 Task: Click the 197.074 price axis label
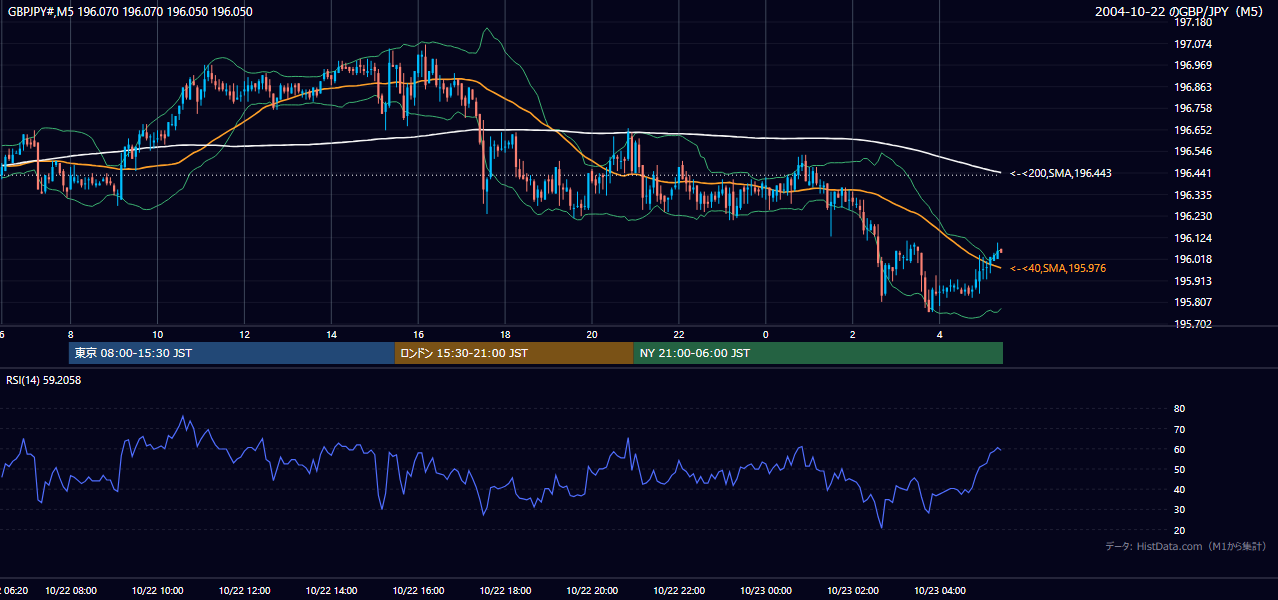1192,44
